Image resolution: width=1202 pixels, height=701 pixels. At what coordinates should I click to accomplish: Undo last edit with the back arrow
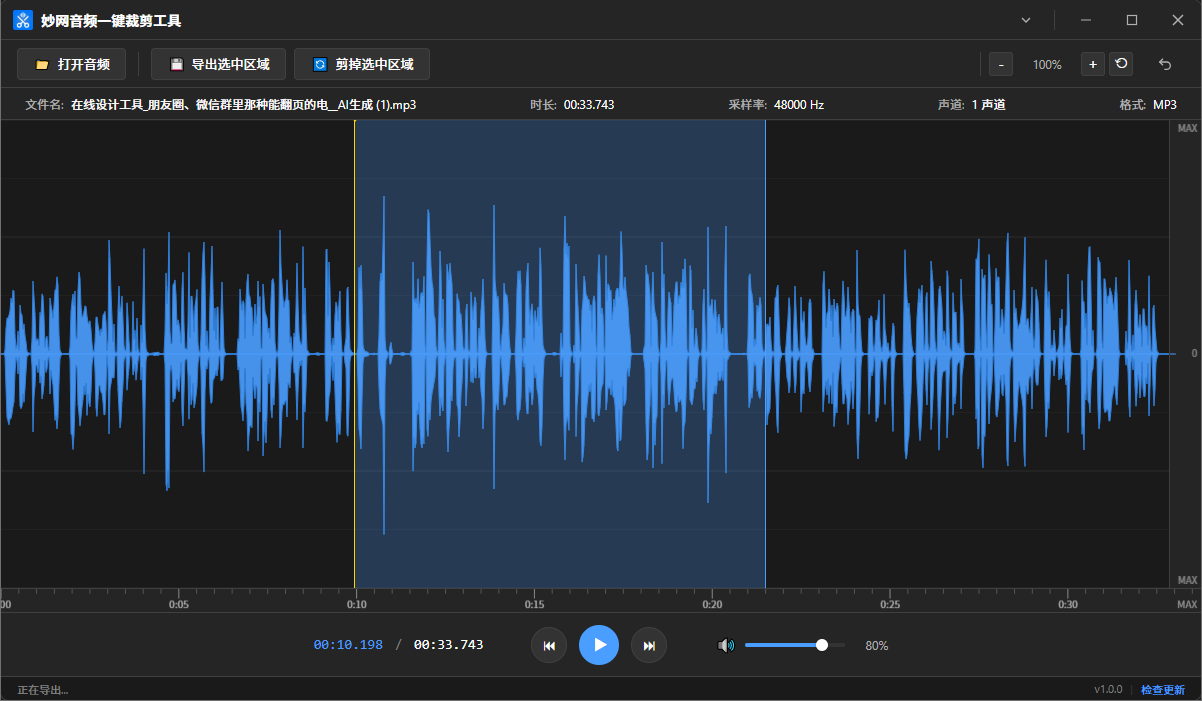pos(1165,64)
